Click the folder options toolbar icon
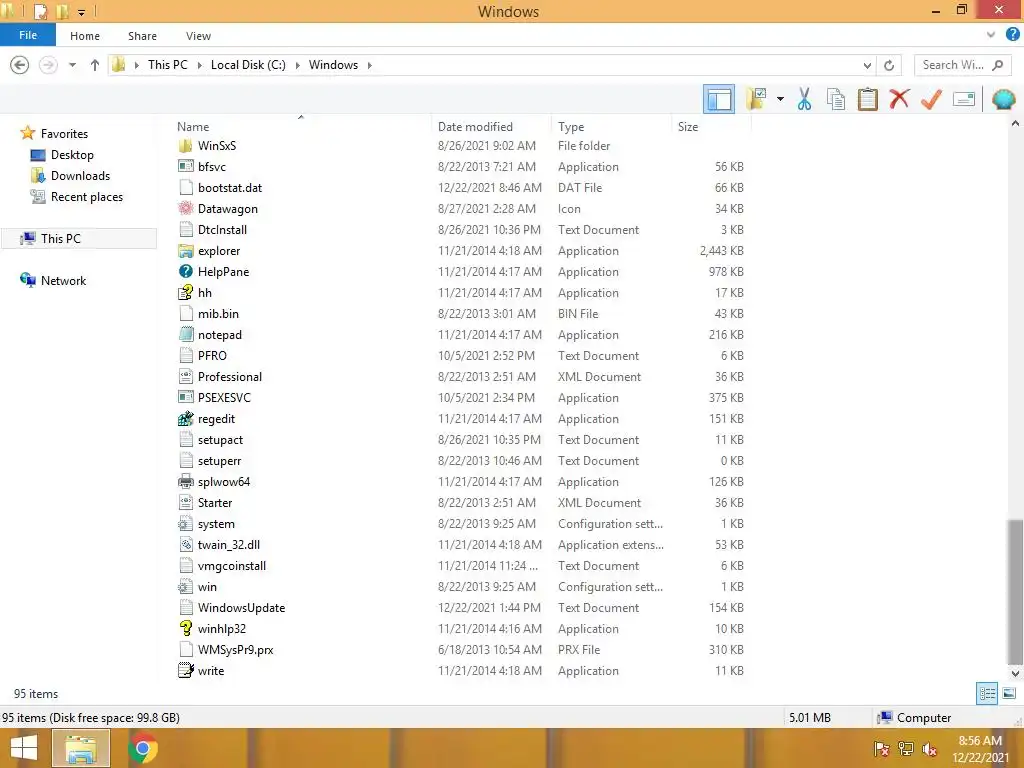Image resolution: width=1024 pixels, height=768 pixels. 756,99
